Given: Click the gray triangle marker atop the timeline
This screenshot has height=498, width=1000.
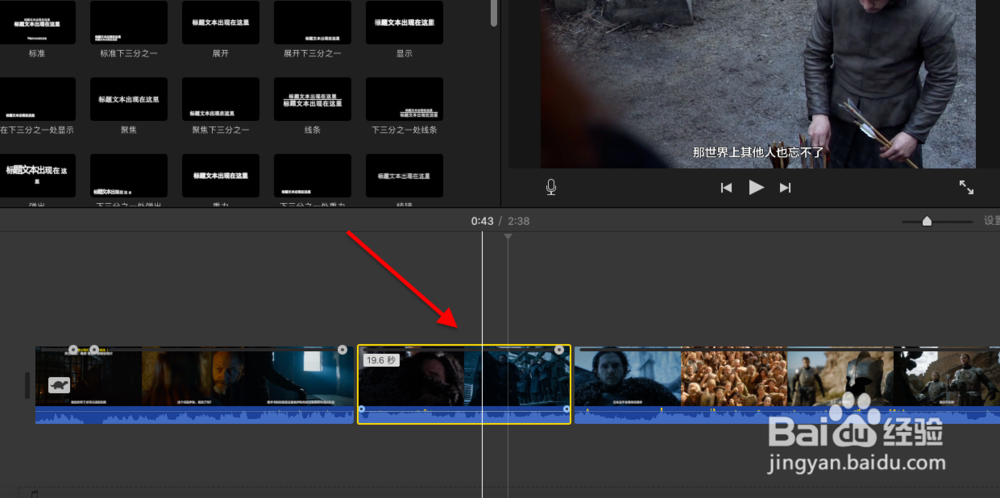Looking at the screenshot, I should [x=508, y=237].
